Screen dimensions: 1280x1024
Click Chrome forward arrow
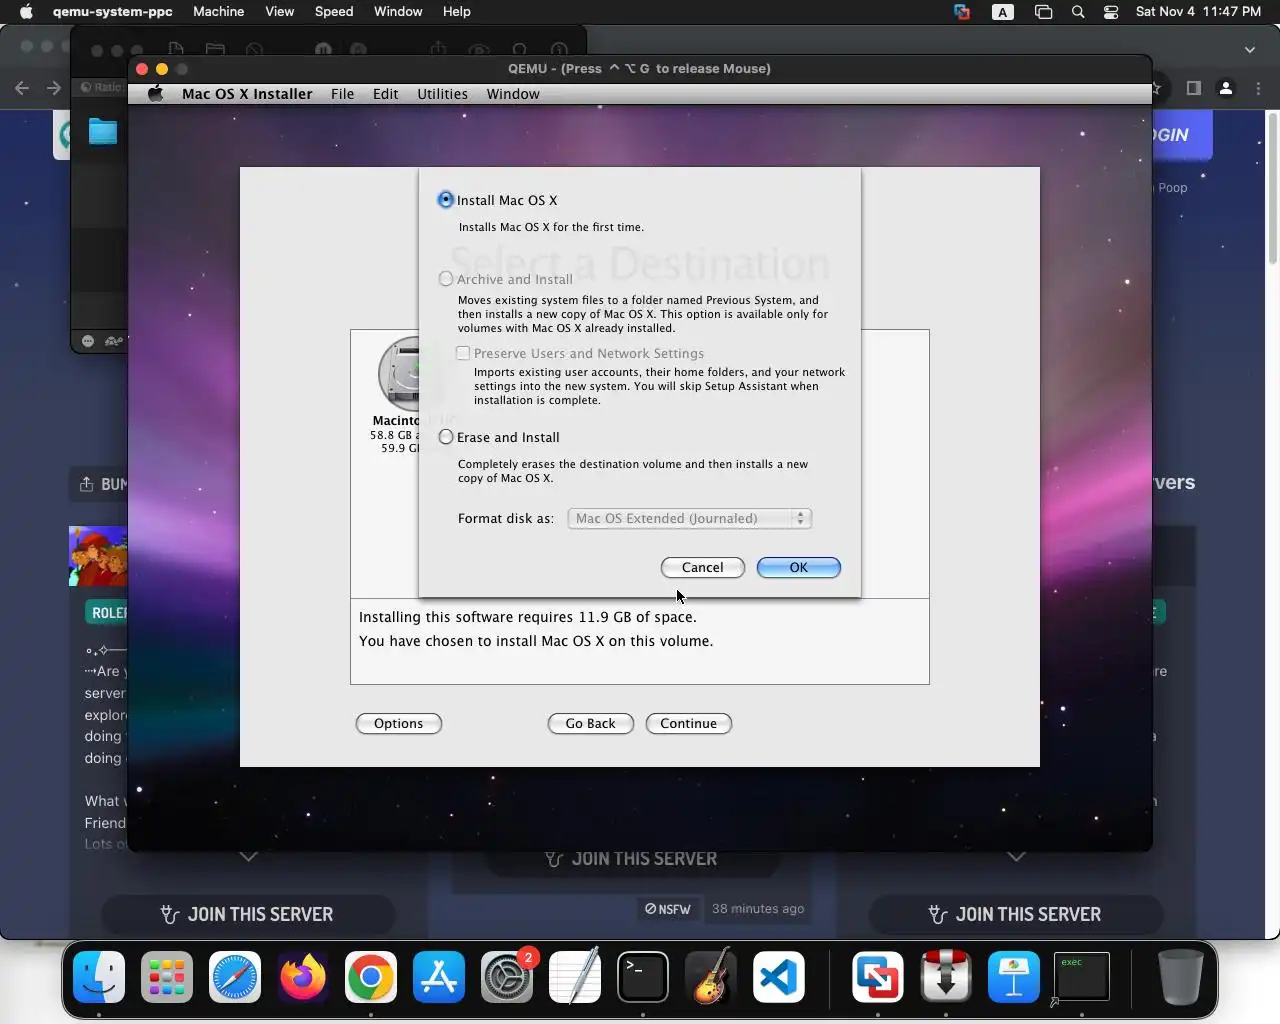54,88
